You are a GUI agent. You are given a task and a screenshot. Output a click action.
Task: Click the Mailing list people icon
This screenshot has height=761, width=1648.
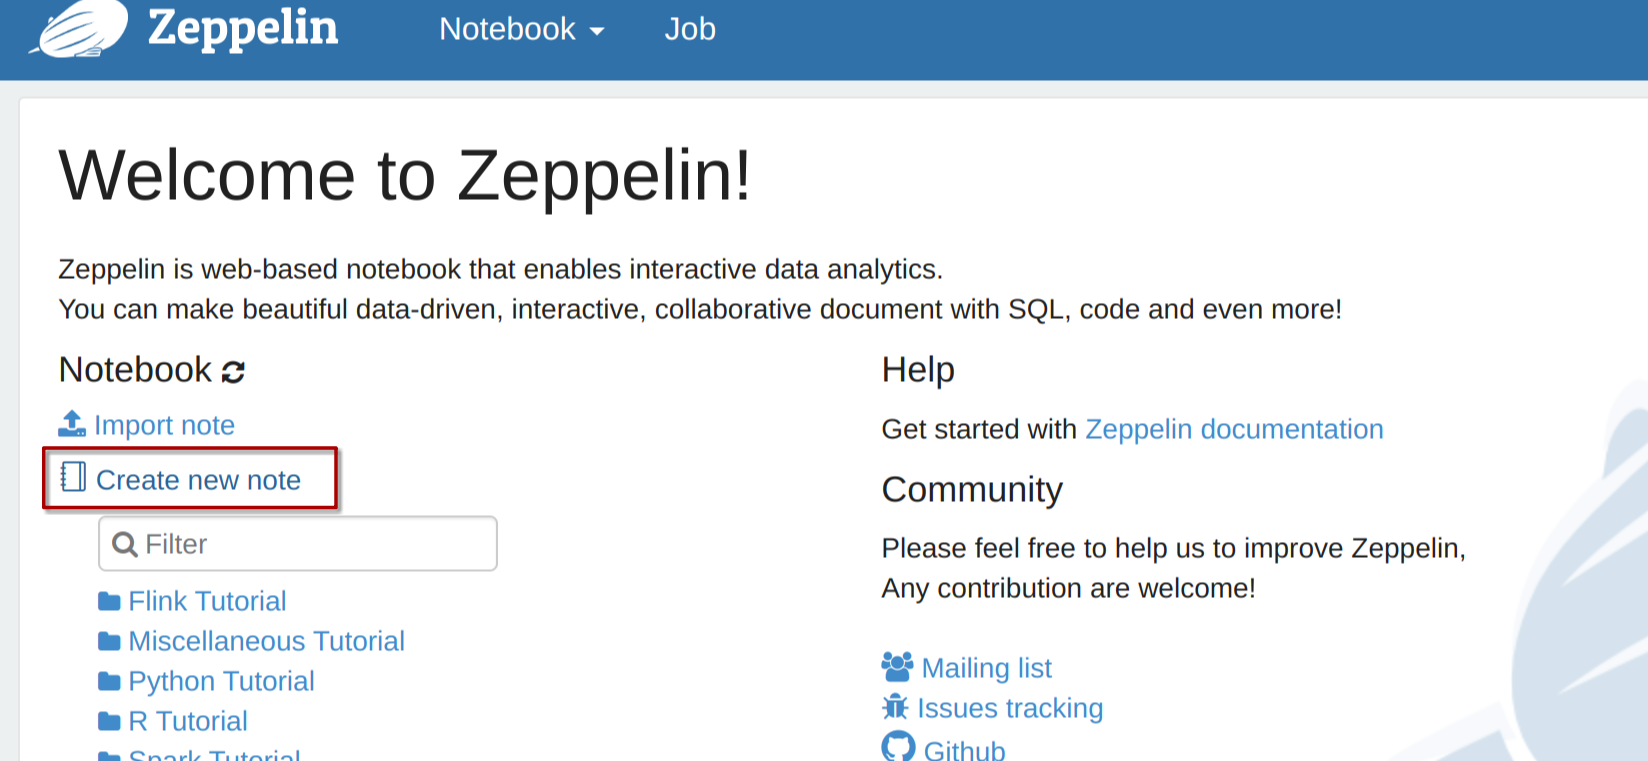click(897, 666)
